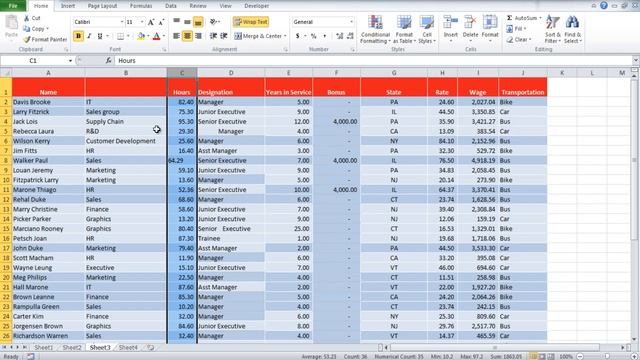Increase decimal places
The width and height of the screenshot is (640, 360).
pos(340,36)
